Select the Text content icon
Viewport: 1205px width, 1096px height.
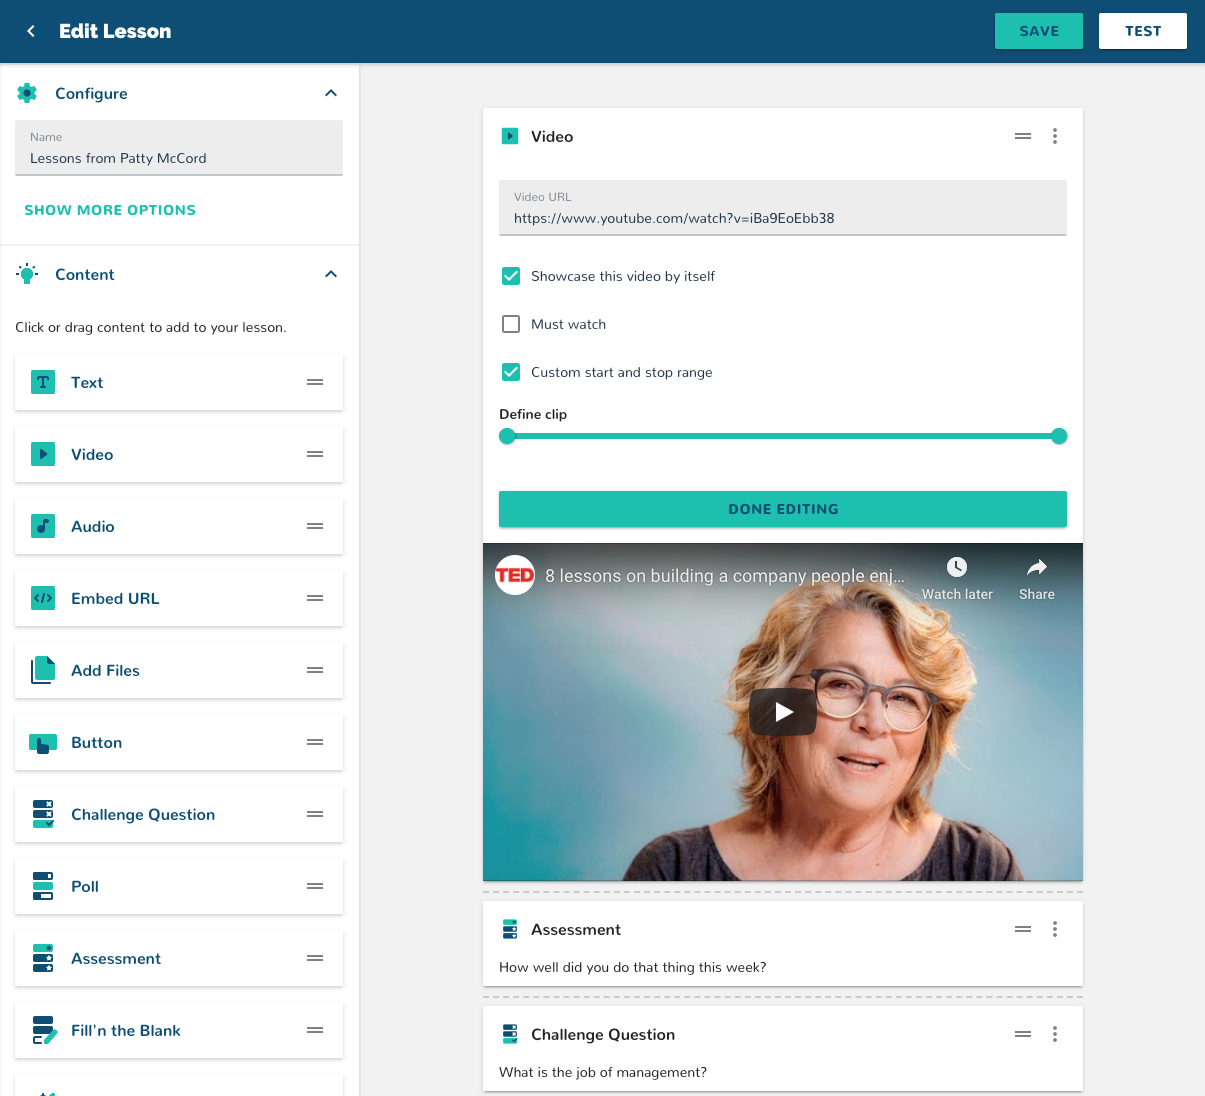pyautogui.click(x=43, y=382)
